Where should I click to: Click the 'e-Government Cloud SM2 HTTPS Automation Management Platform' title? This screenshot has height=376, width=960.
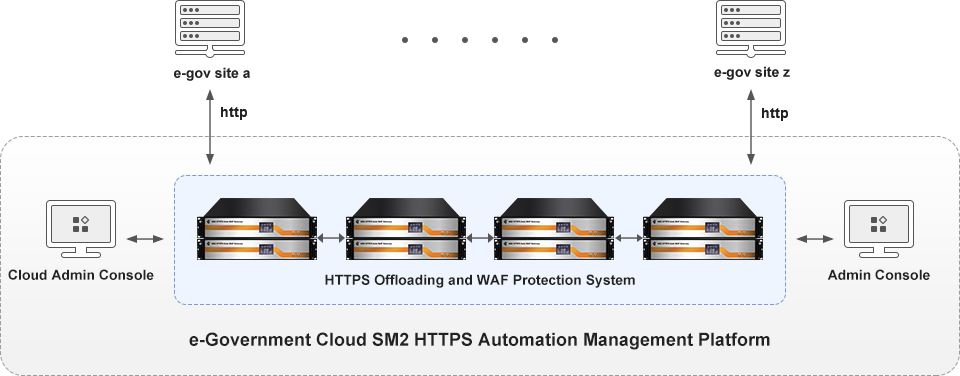(x=479, y=339)
